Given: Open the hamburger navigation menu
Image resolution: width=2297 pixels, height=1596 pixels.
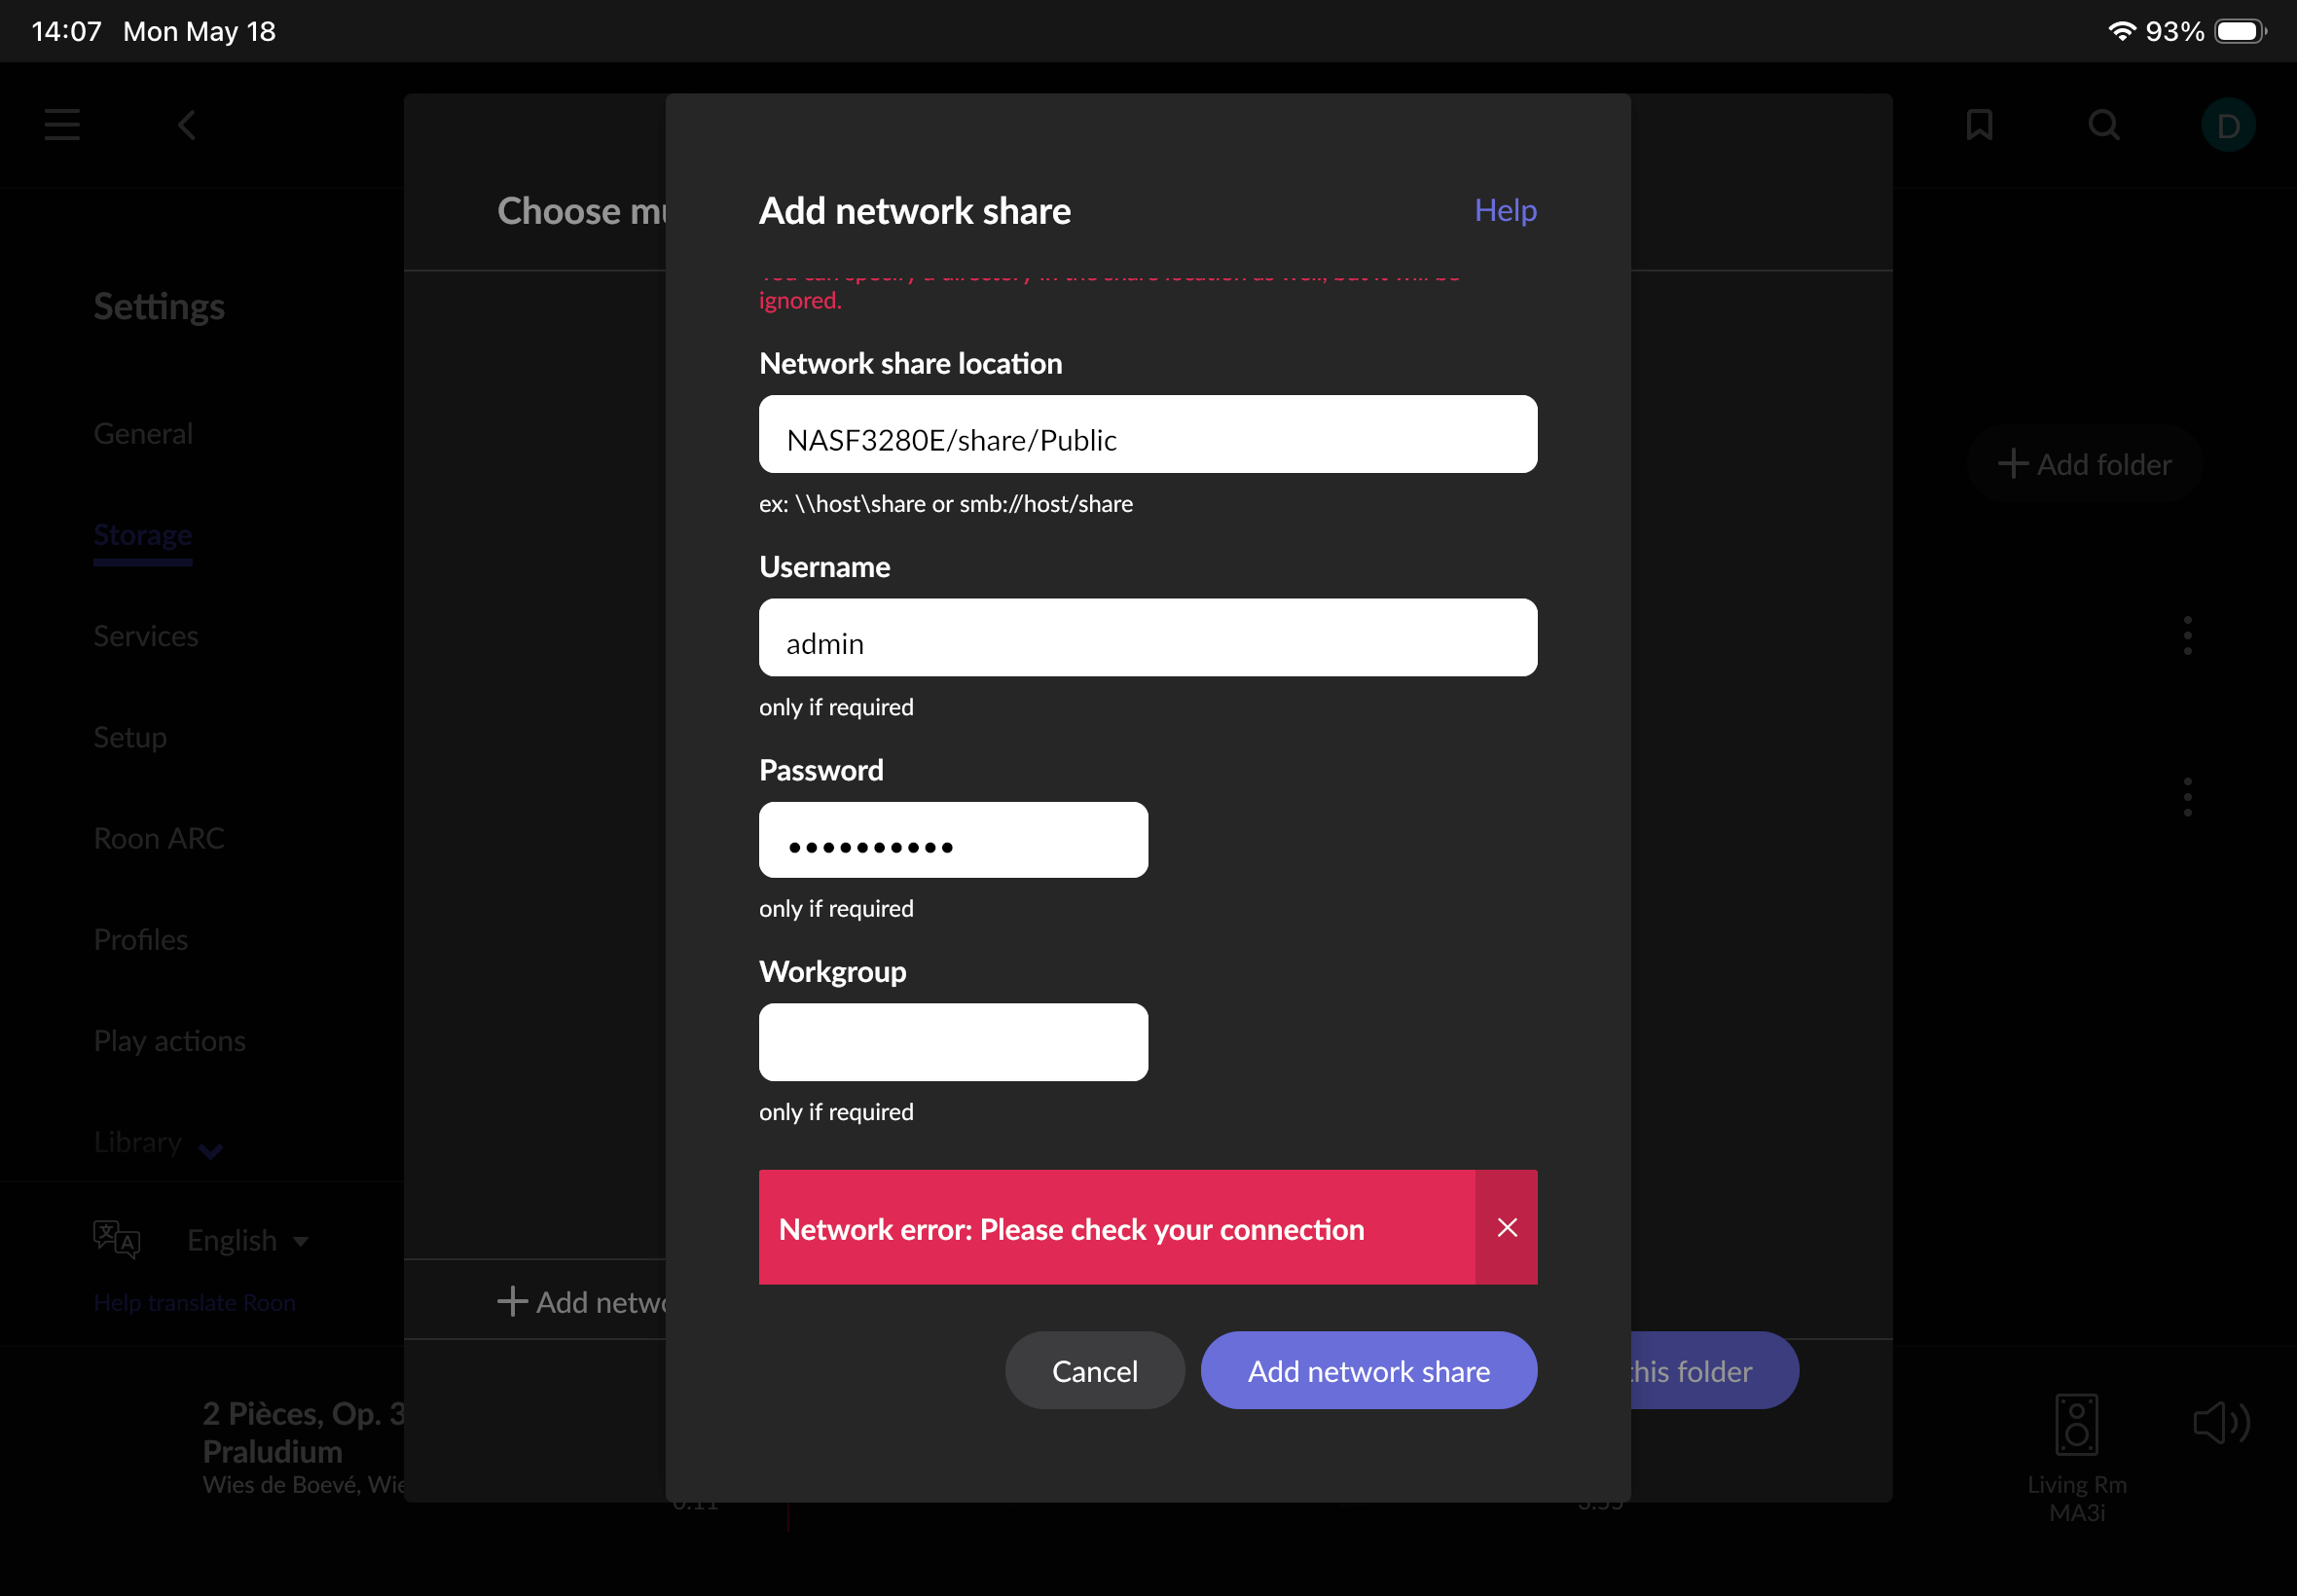Looking at the screenshot, I should pyautogui.click(x=62, y=125).
